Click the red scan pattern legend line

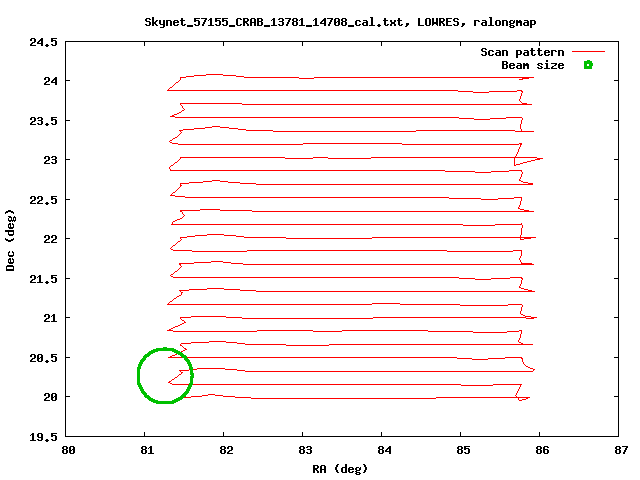click(x=588, y=52)
